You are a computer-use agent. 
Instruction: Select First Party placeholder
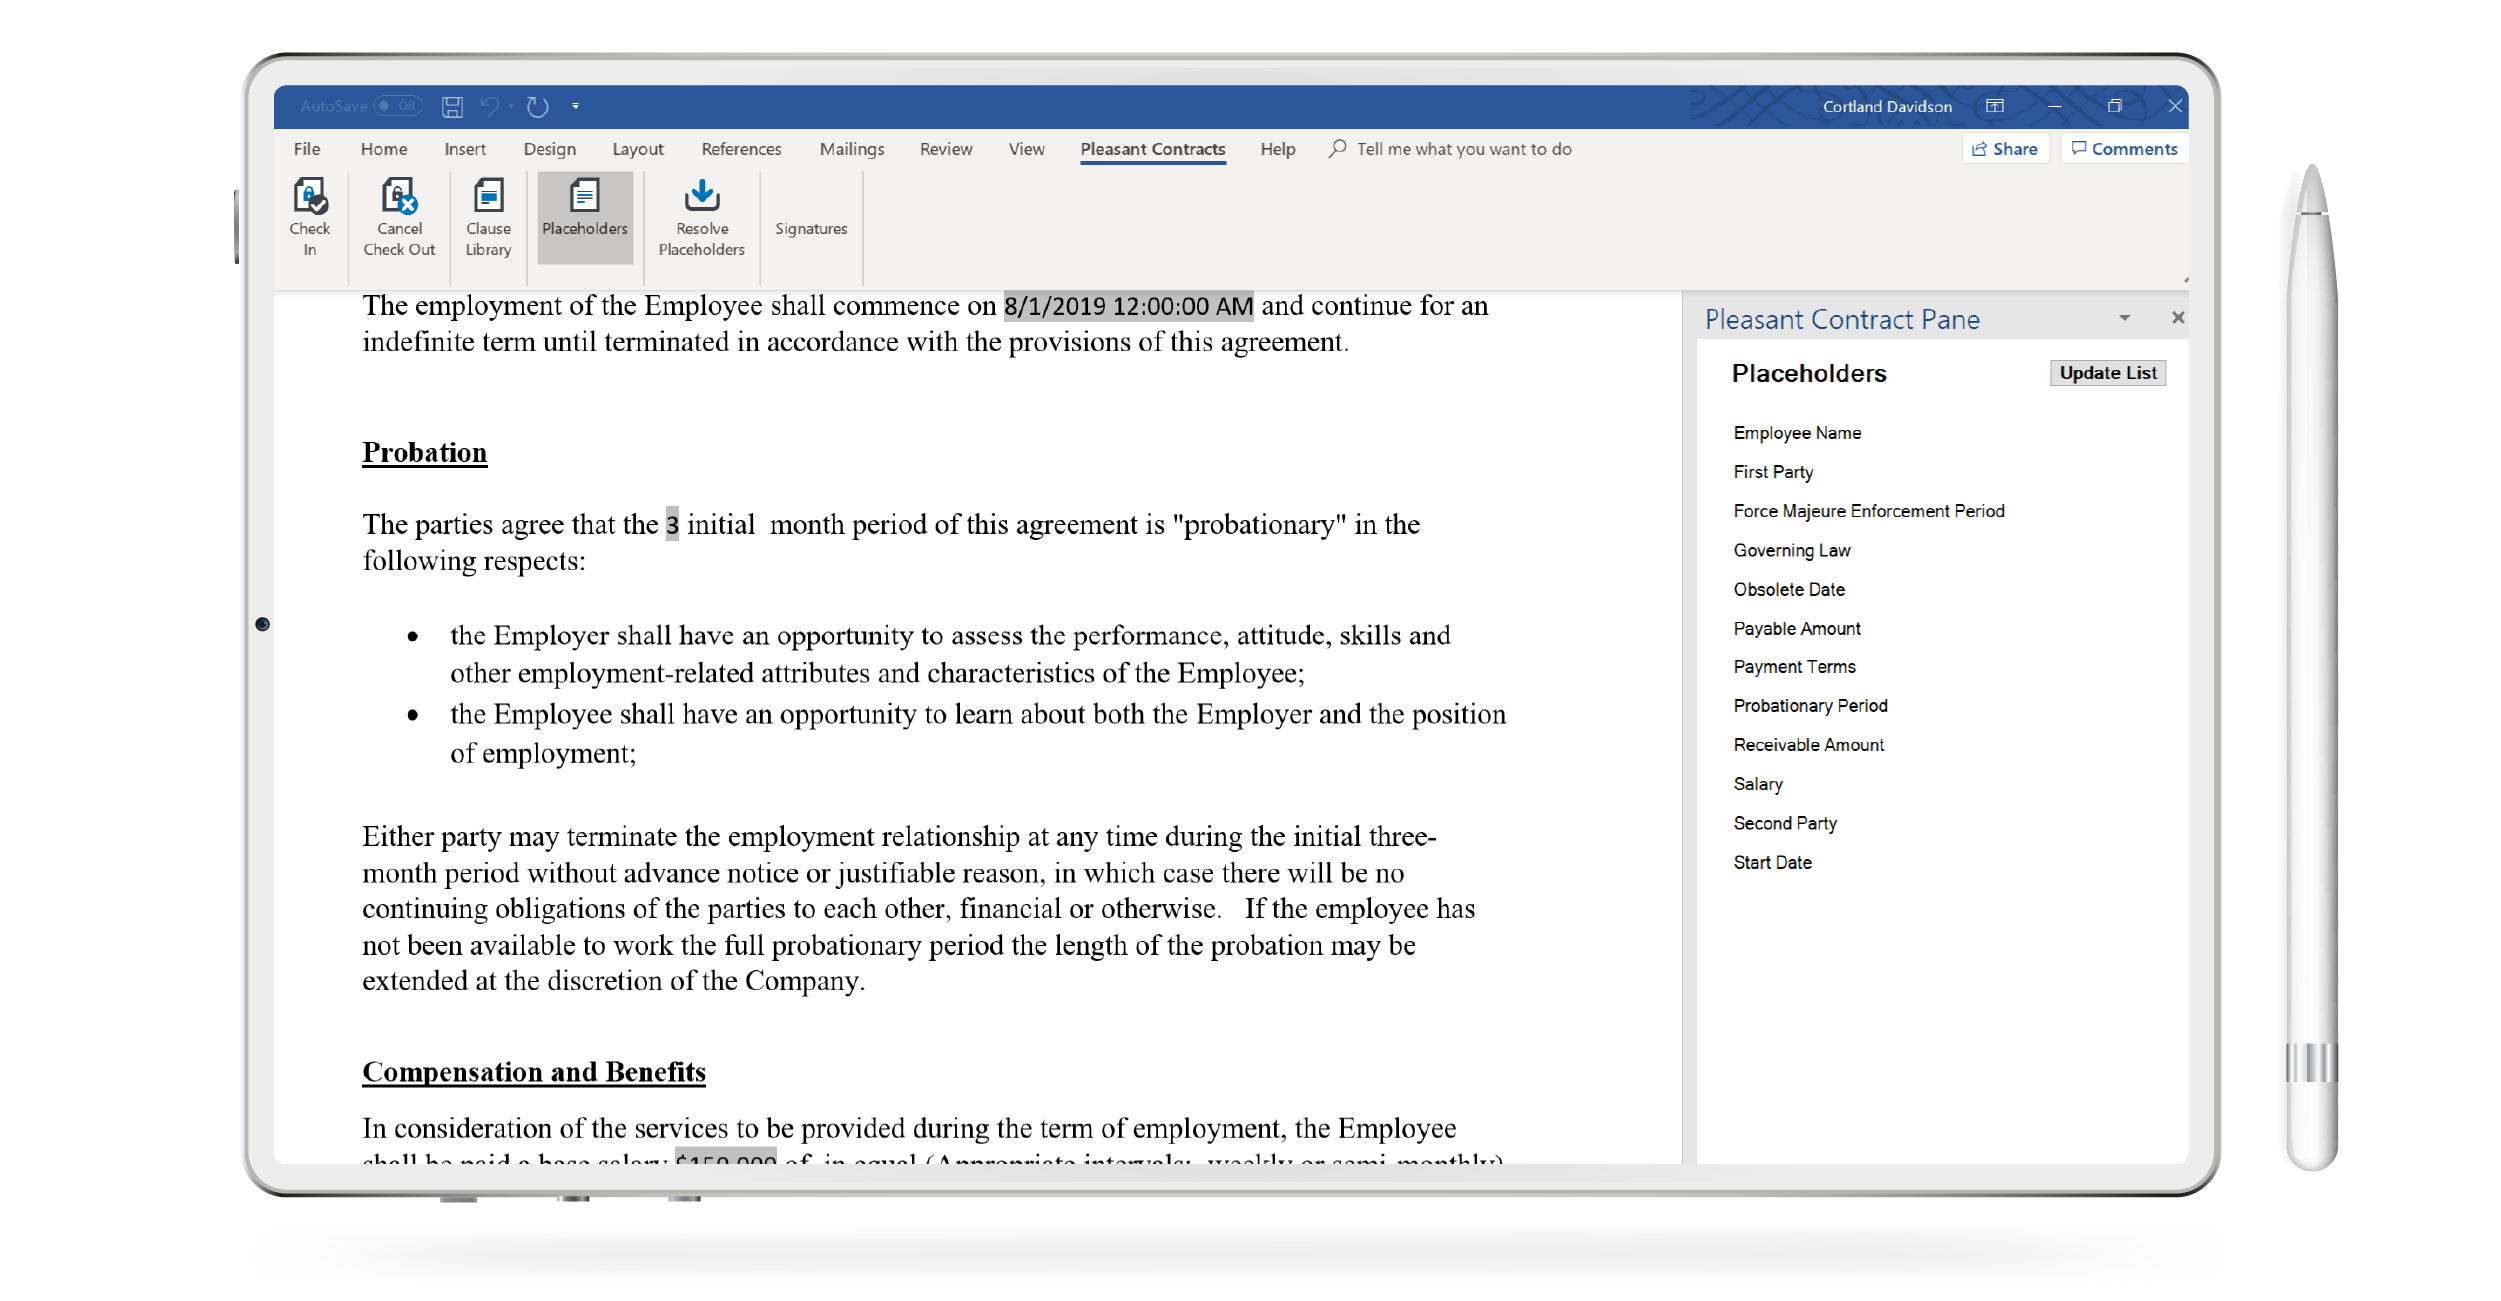click(1773, 472)
